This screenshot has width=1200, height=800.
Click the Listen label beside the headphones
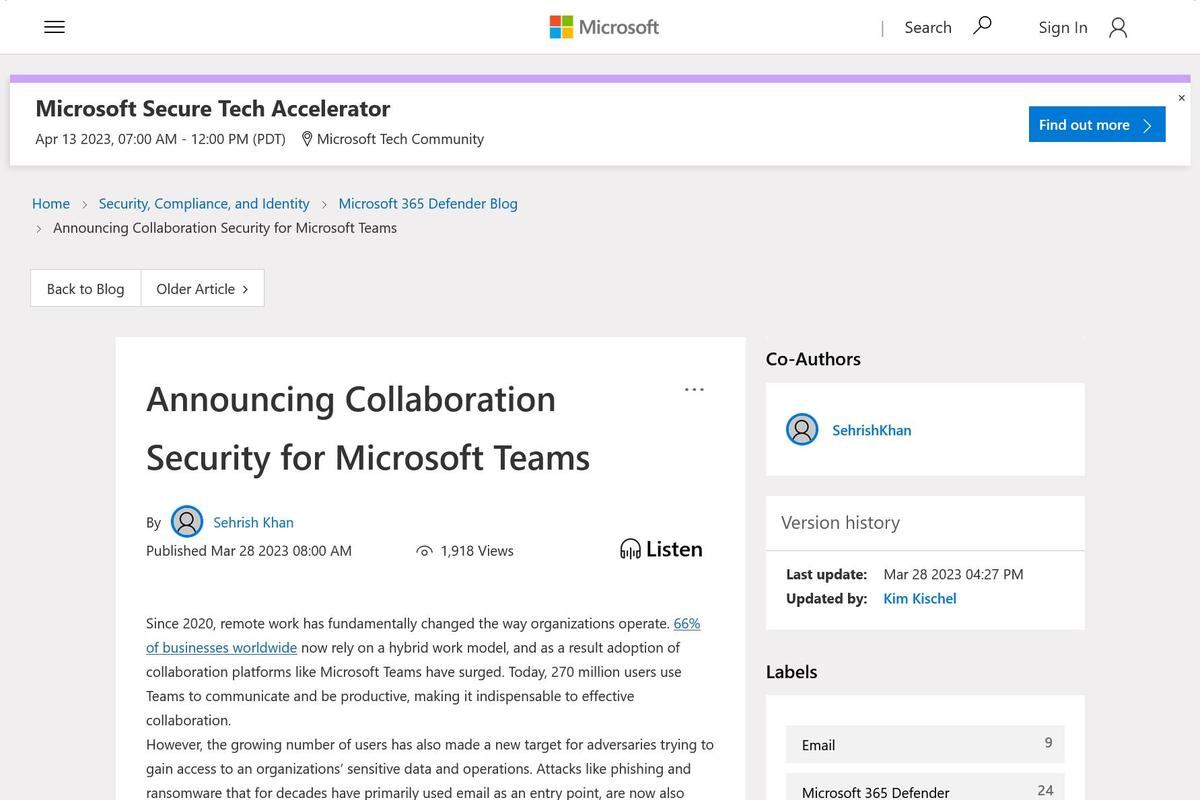(674, 549)
